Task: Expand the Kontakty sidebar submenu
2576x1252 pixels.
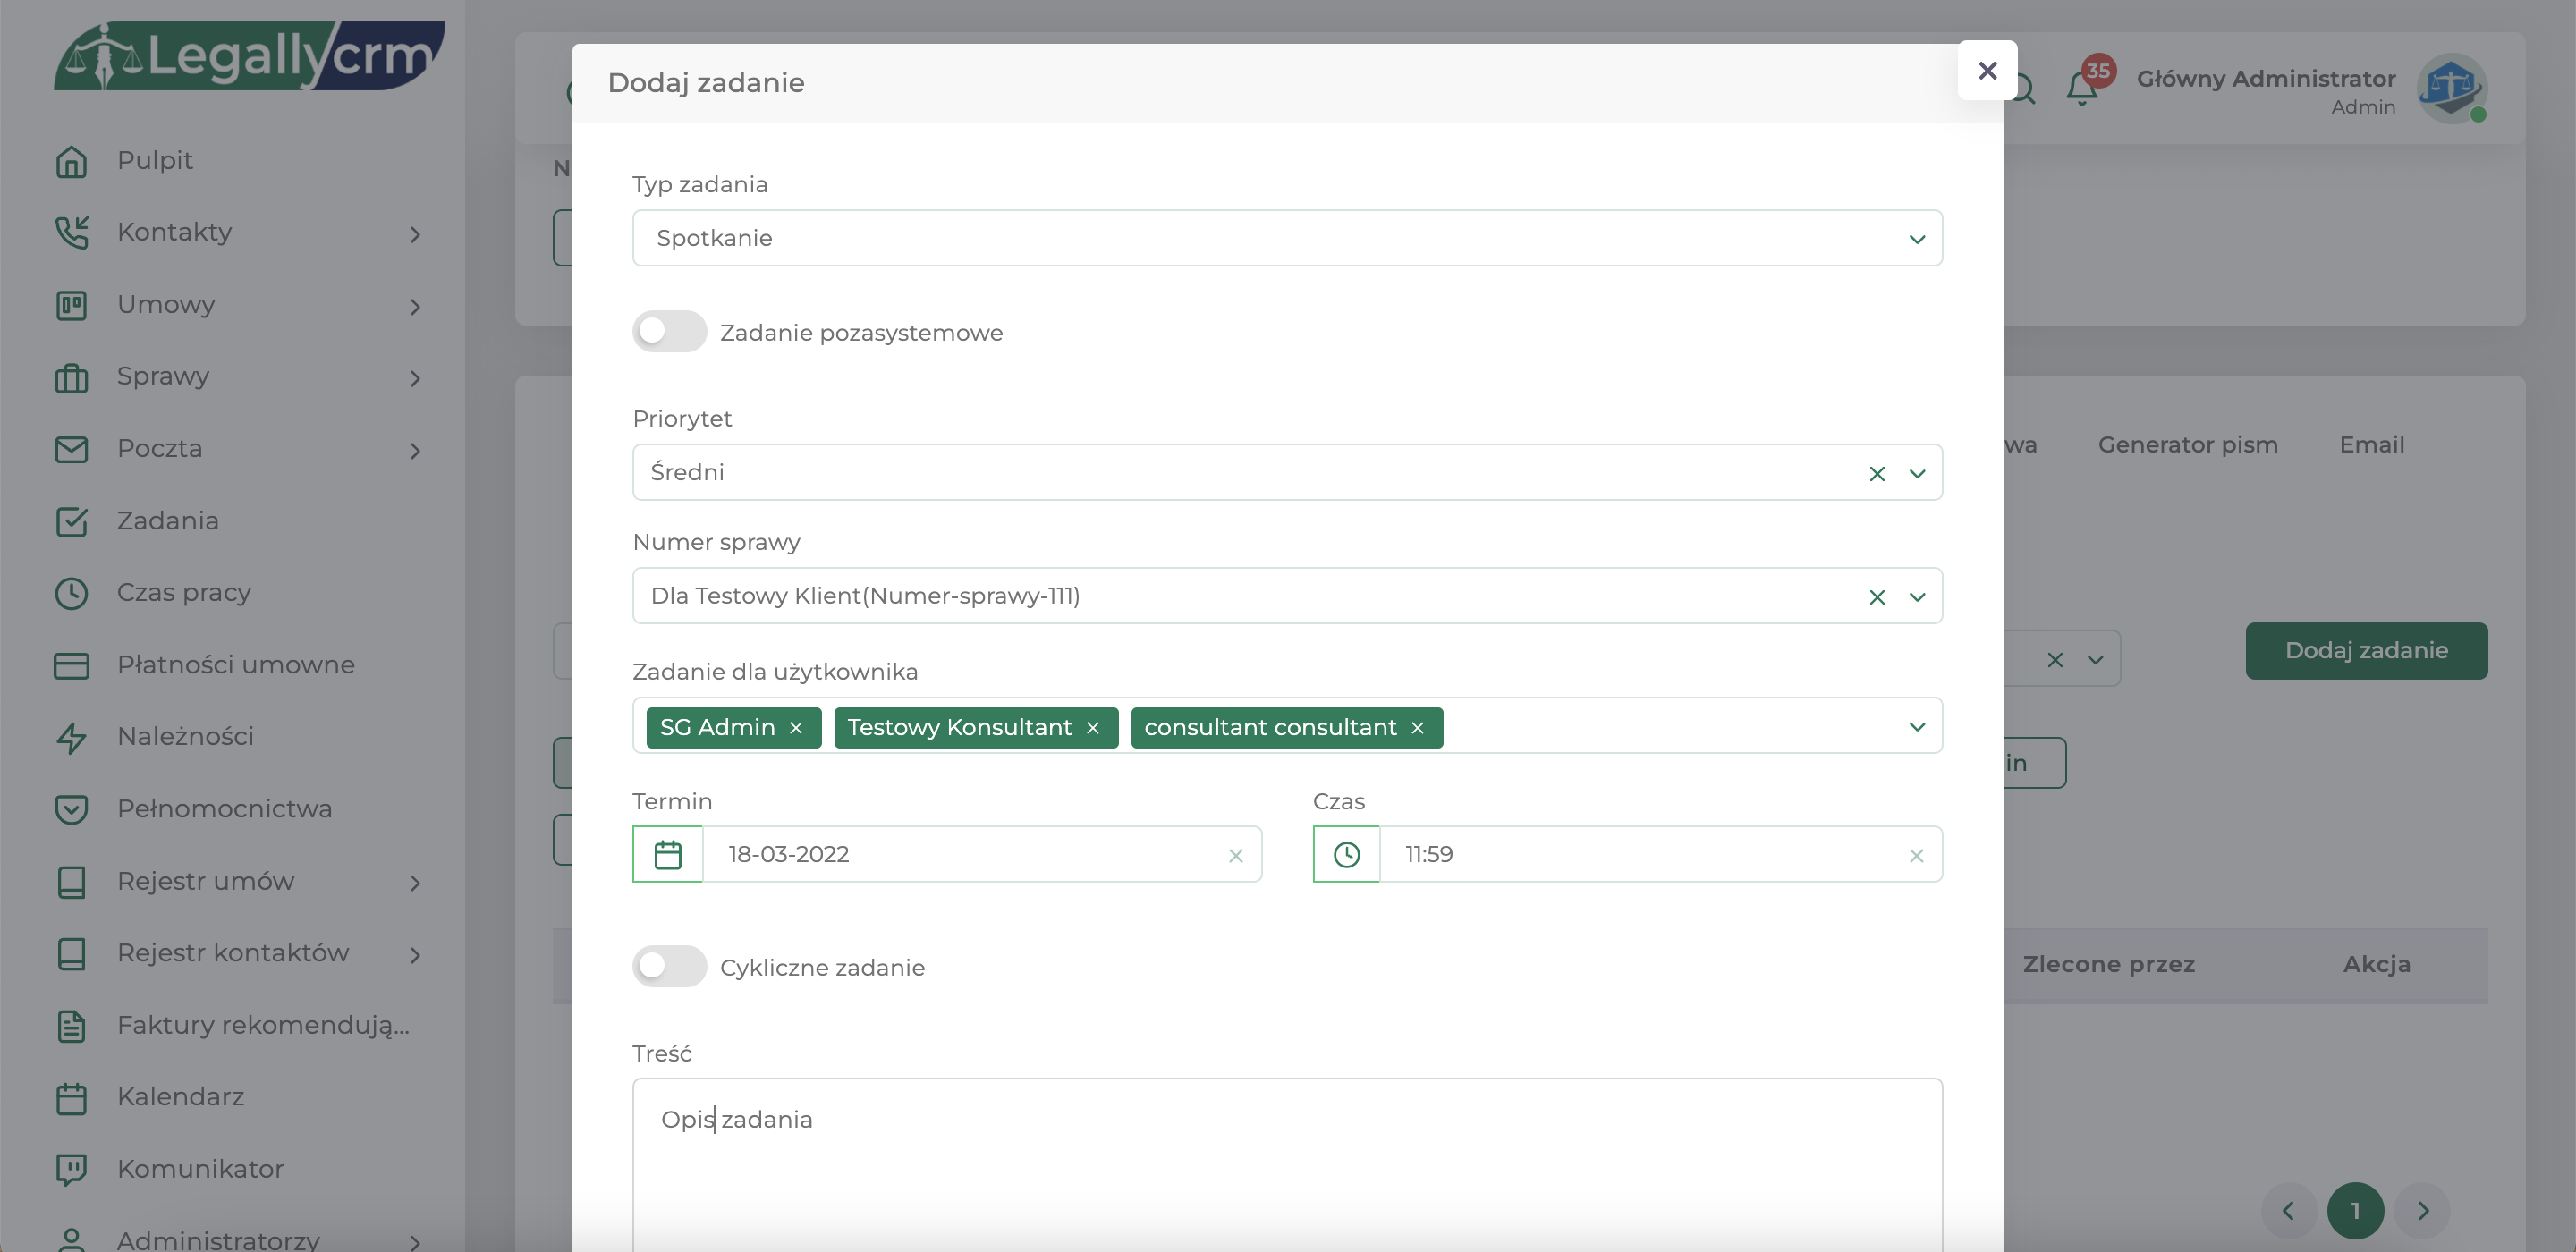Action: pos(415,234)
